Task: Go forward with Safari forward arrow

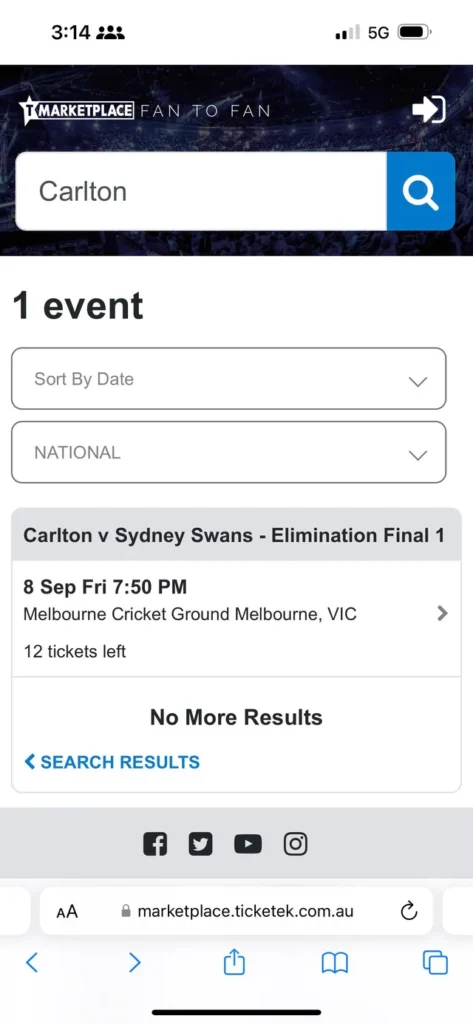Action: point(134,963)
